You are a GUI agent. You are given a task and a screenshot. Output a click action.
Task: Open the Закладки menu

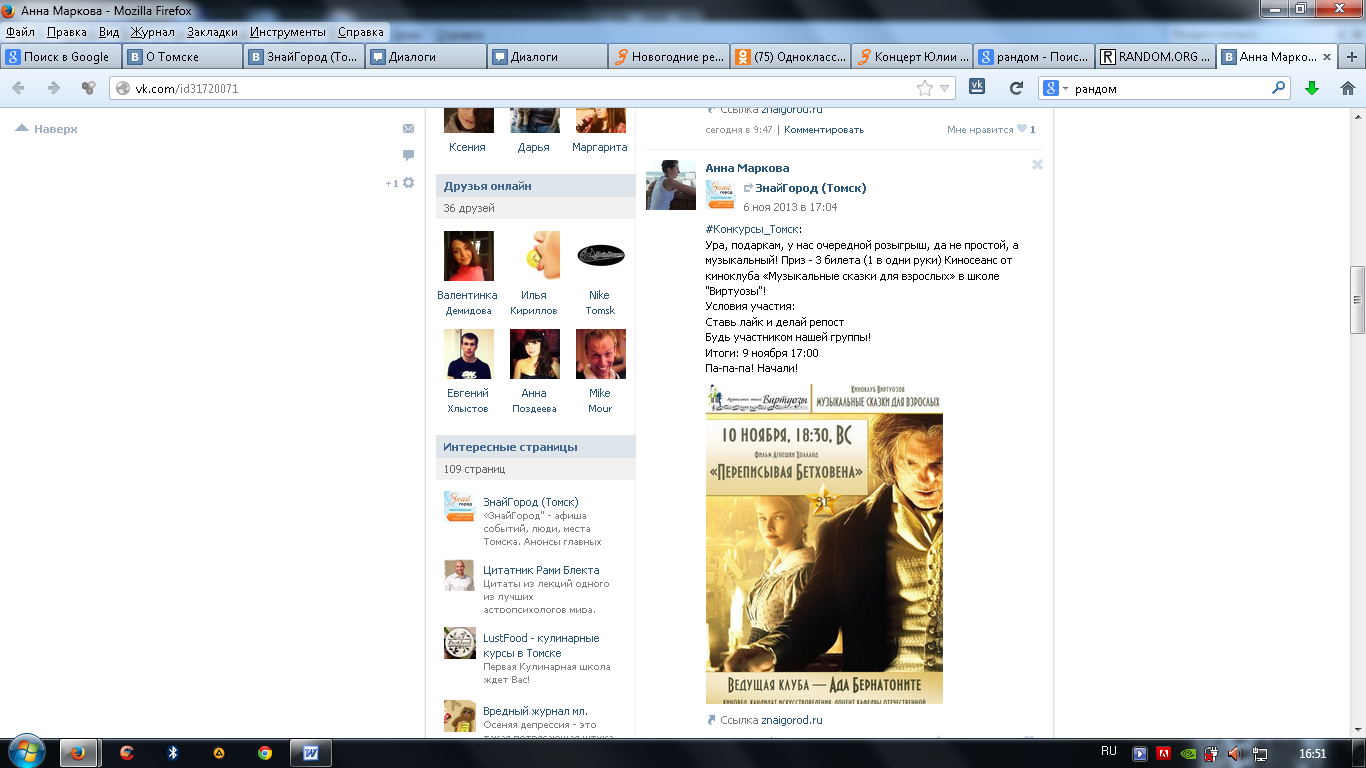(x=212, y=32)
